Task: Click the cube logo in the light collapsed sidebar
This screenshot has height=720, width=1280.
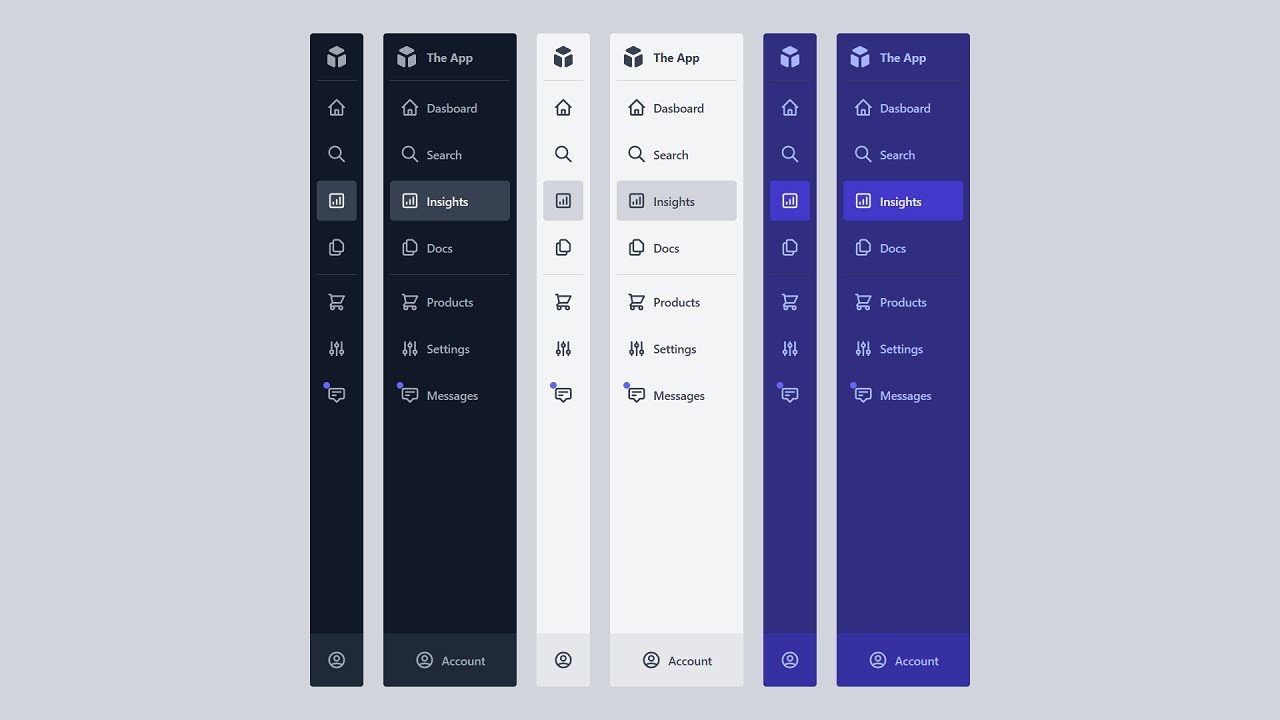Action: point(563,57)
